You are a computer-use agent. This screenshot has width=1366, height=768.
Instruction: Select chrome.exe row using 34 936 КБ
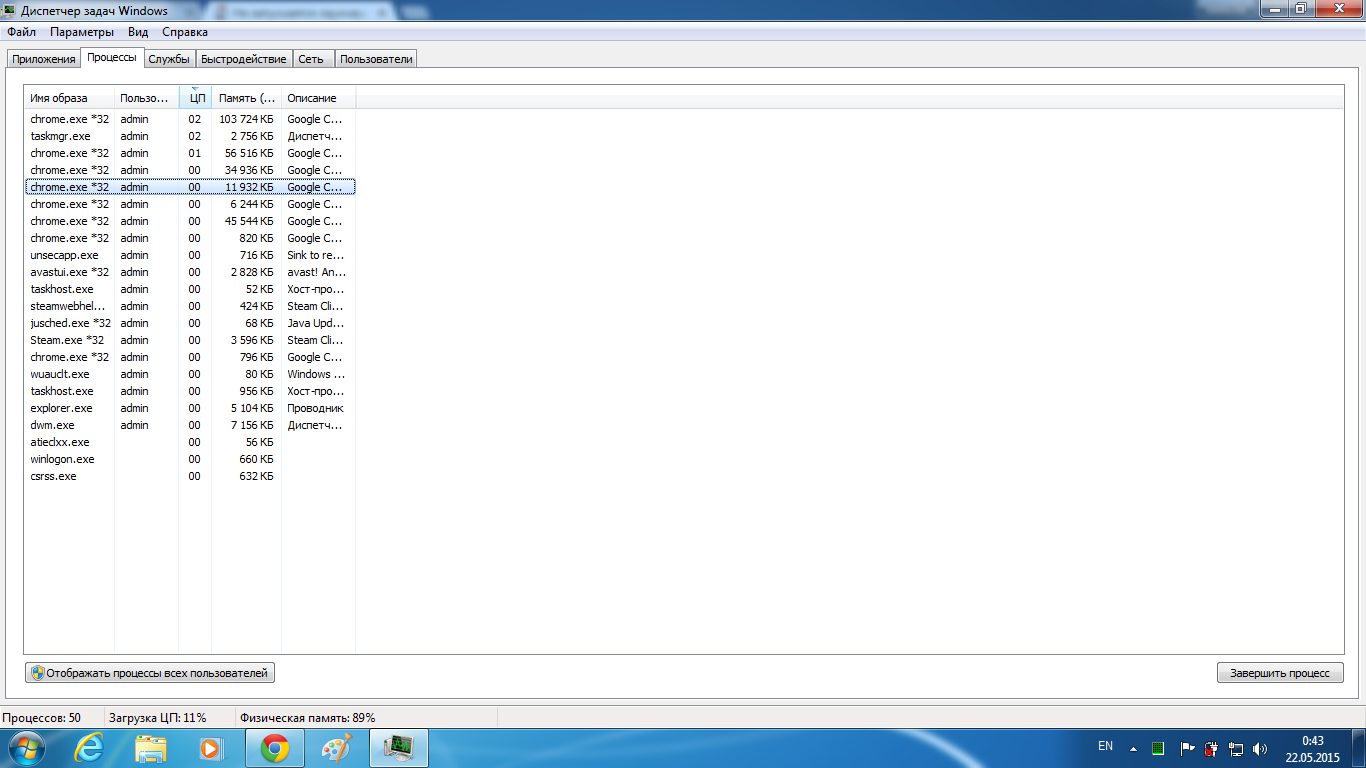coord(190,170)
